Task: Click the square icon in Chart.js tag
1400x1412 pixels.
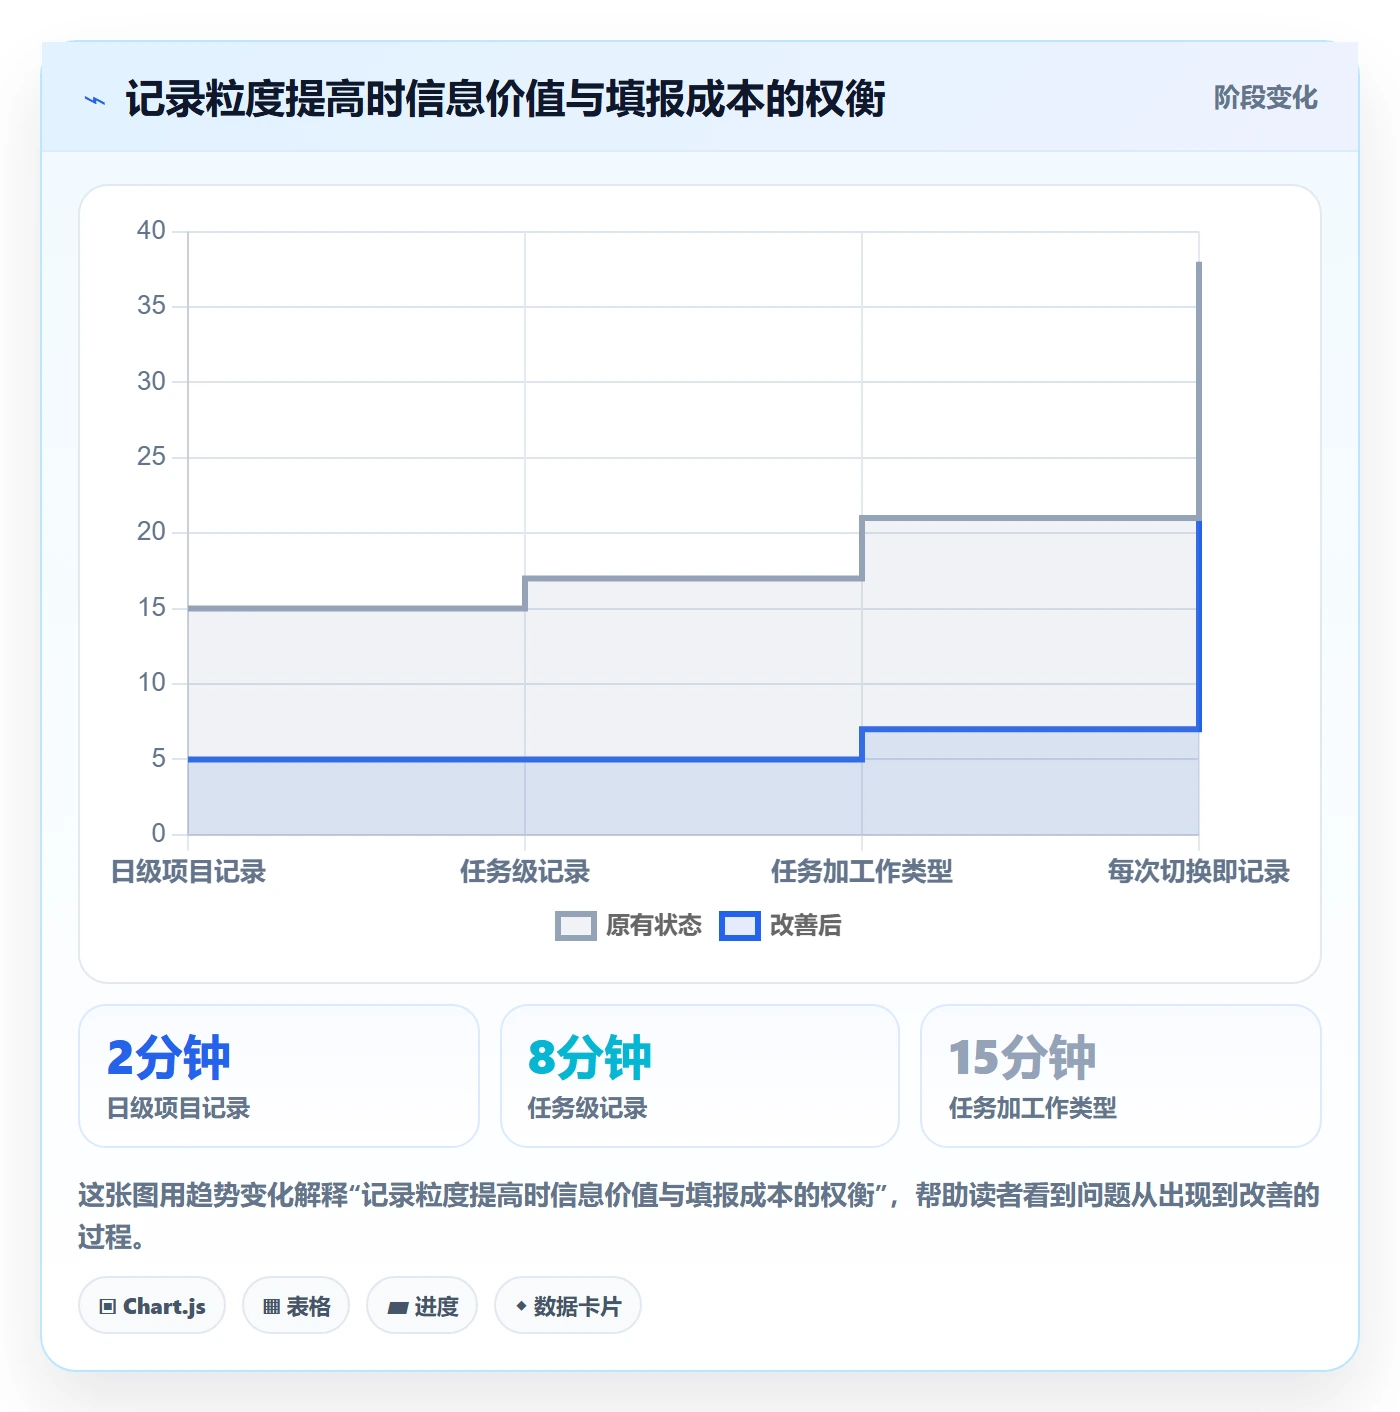Action: [108, 1306]
